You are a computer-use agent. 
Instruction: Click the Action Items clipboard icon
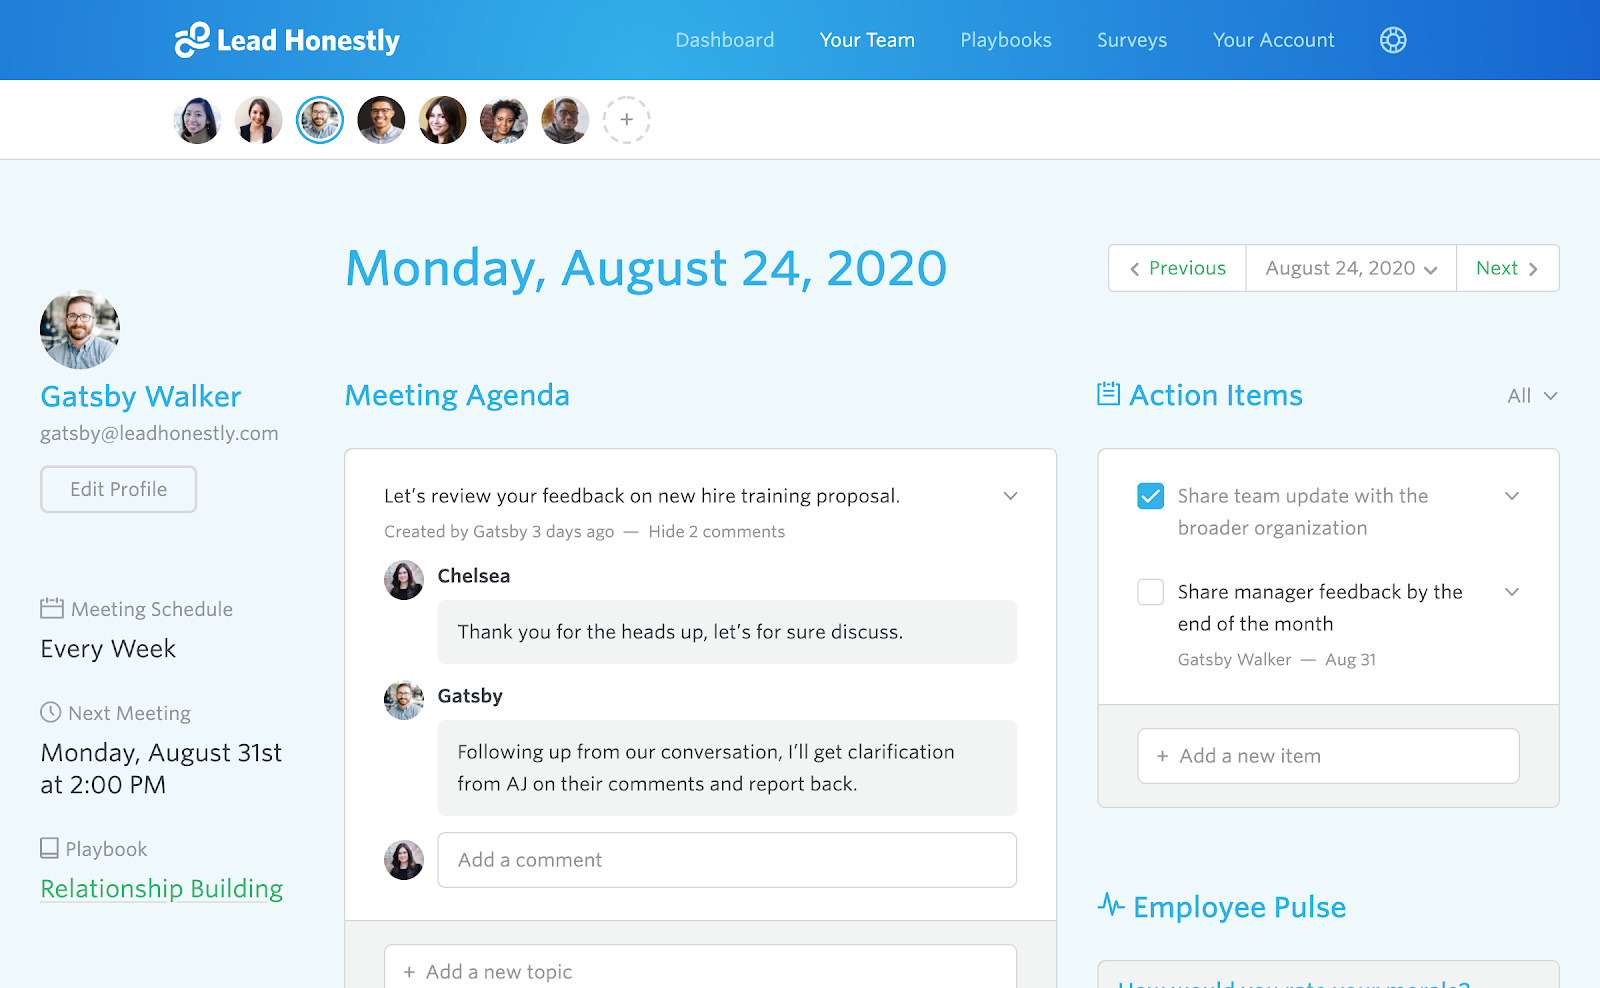1108,394
